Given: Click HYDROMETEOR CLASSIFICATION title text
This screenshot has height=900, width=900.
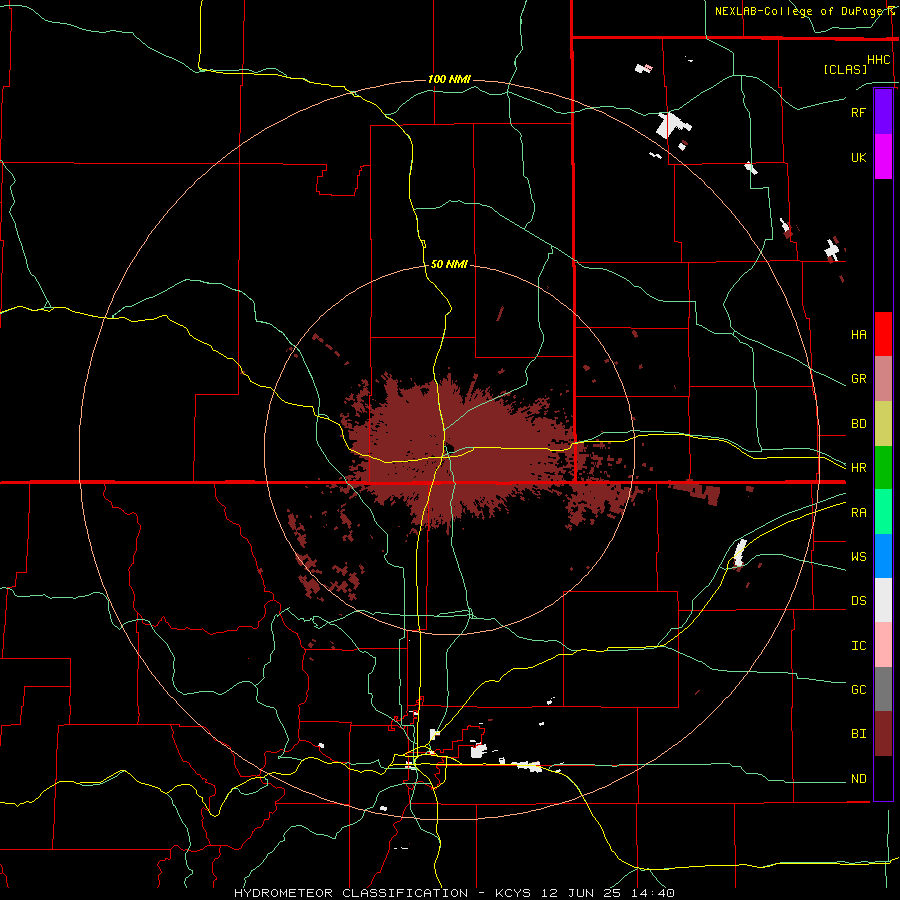Looking at the screenshot, I should click(x=351, y=893).
